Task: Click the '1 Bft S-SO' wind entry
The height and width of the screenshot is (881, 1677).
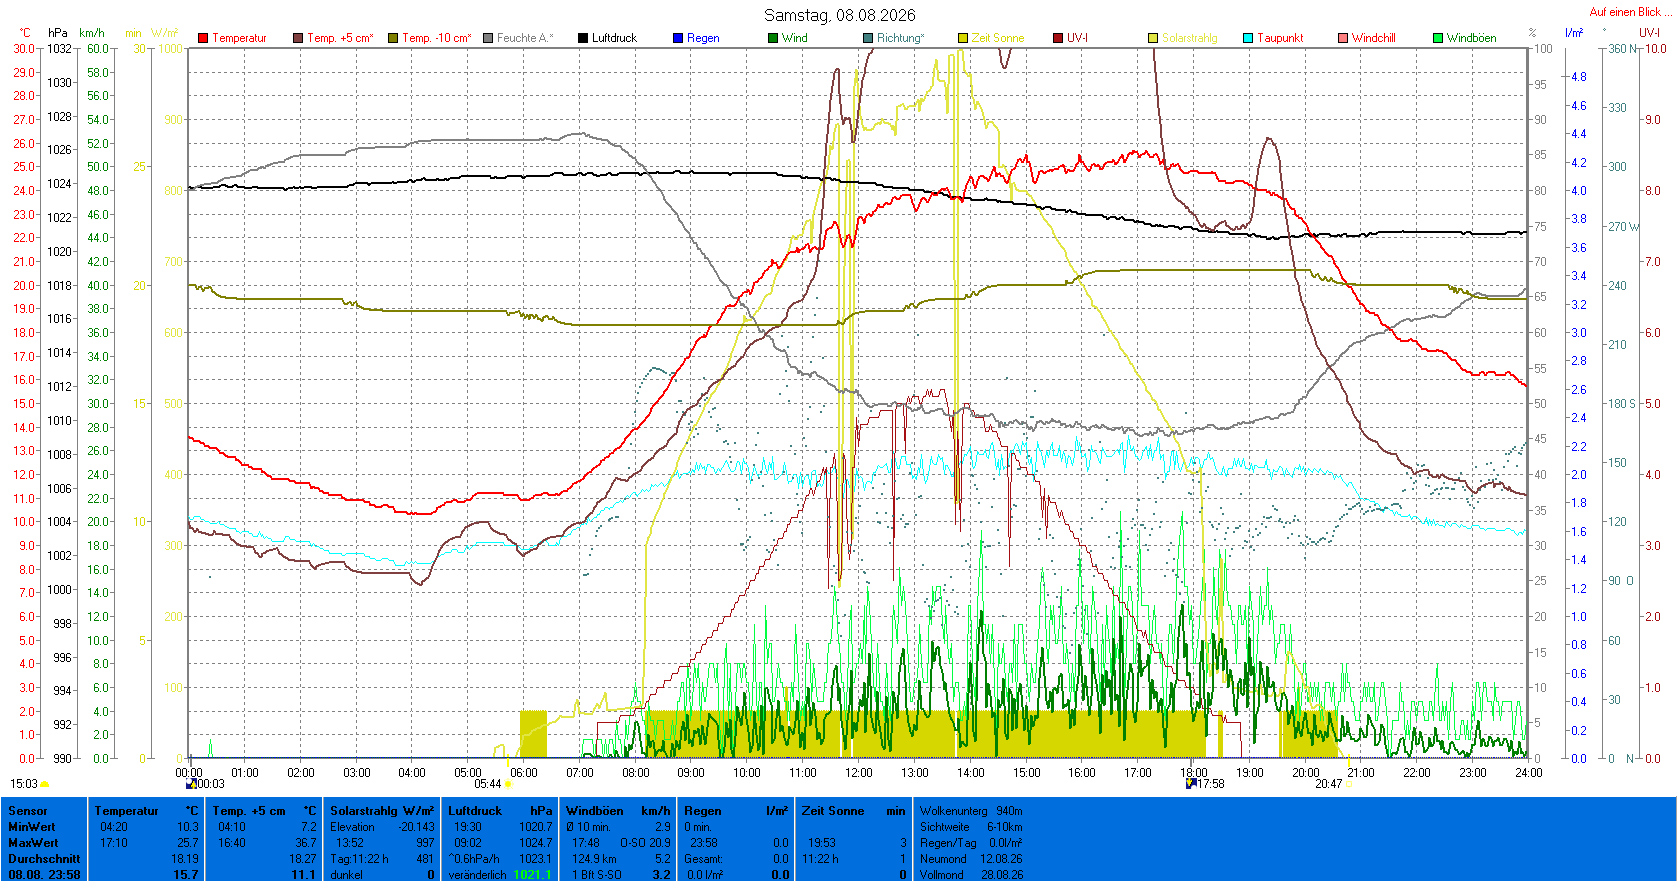Action: point(596,875)
